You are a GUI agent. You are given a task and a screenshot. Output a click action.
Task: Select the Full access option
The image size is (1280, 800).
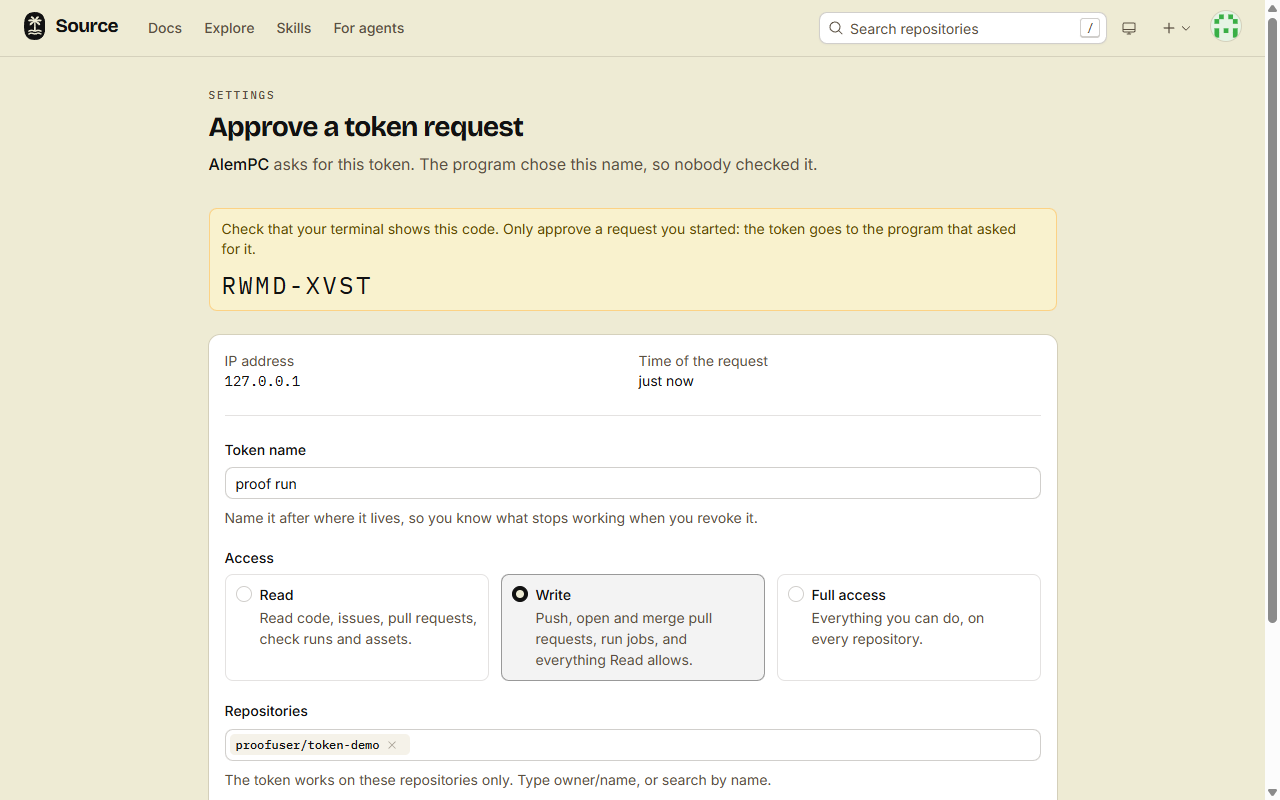(909, 627)
